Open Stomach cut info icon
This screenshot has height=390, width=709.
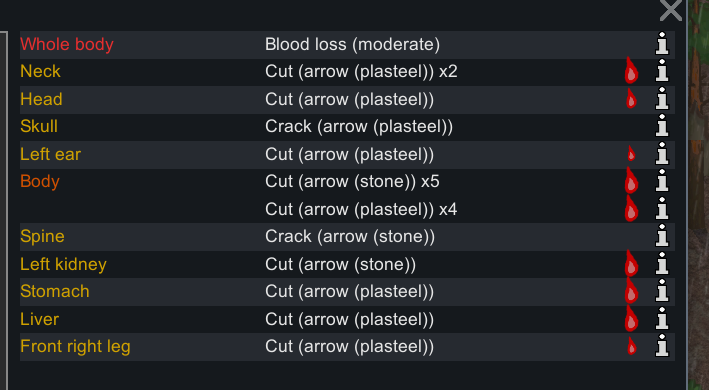[x=662, y=291]
